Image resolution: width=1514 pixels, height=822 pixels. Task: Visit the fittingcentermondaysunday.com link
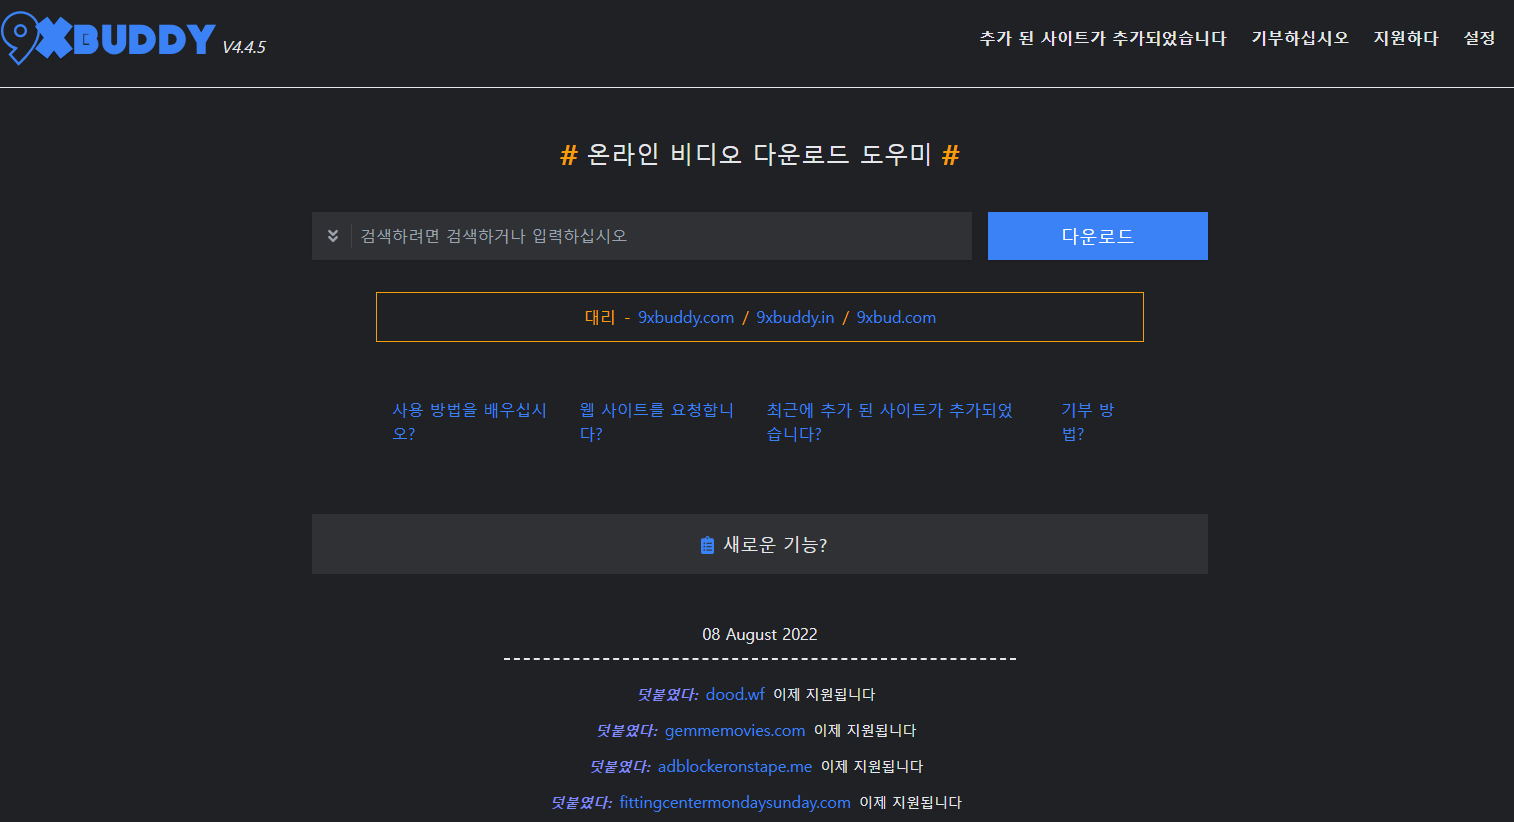[x=735, y=802]
